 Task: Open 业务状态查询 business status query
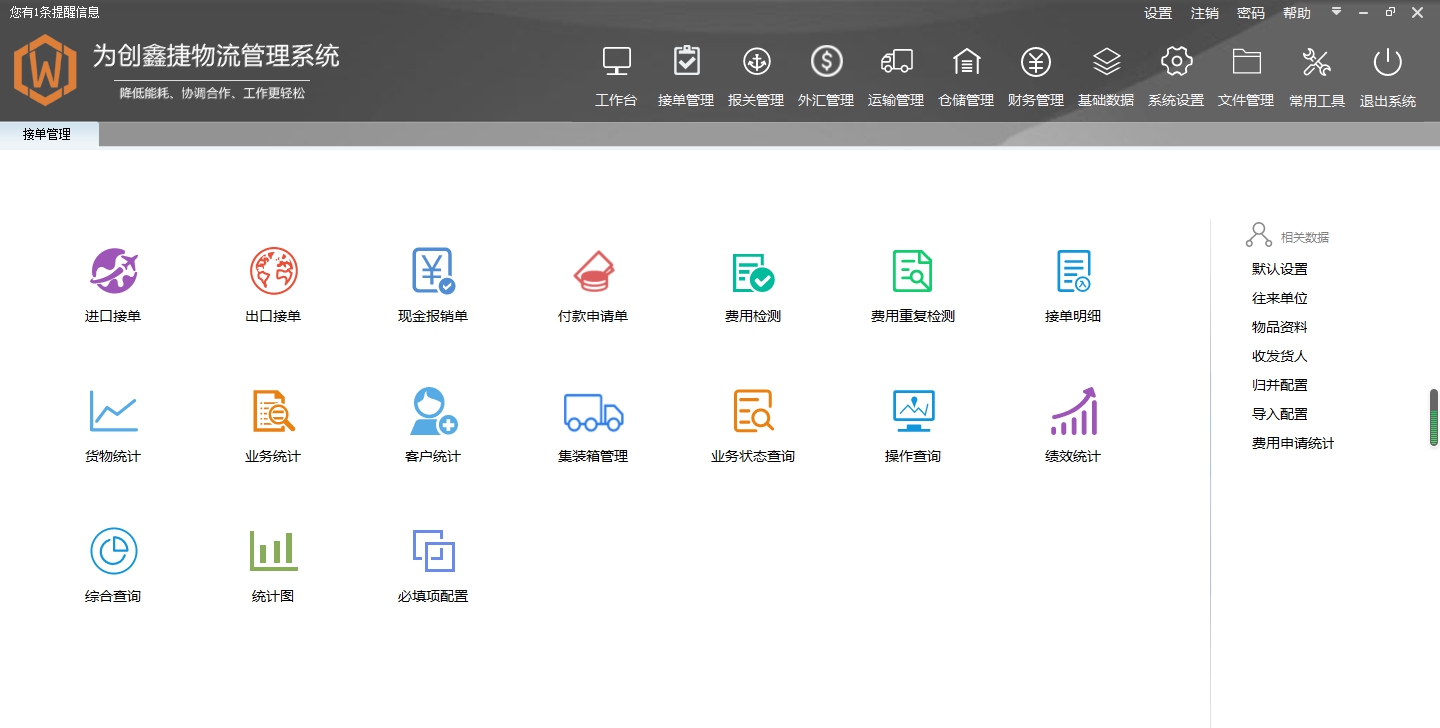click(x=751, y=423)
